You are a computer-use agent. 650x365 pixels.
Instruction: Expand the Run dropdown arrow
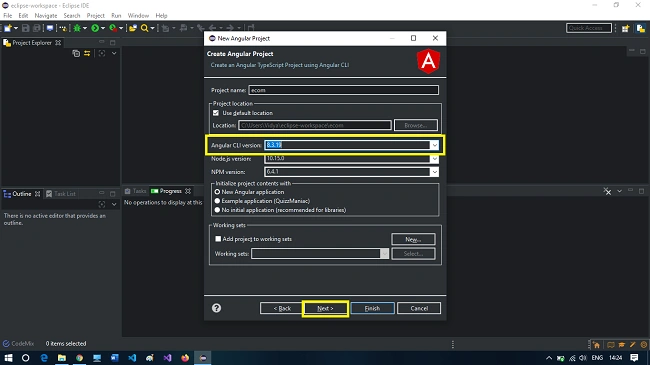[x=102, y=28]
